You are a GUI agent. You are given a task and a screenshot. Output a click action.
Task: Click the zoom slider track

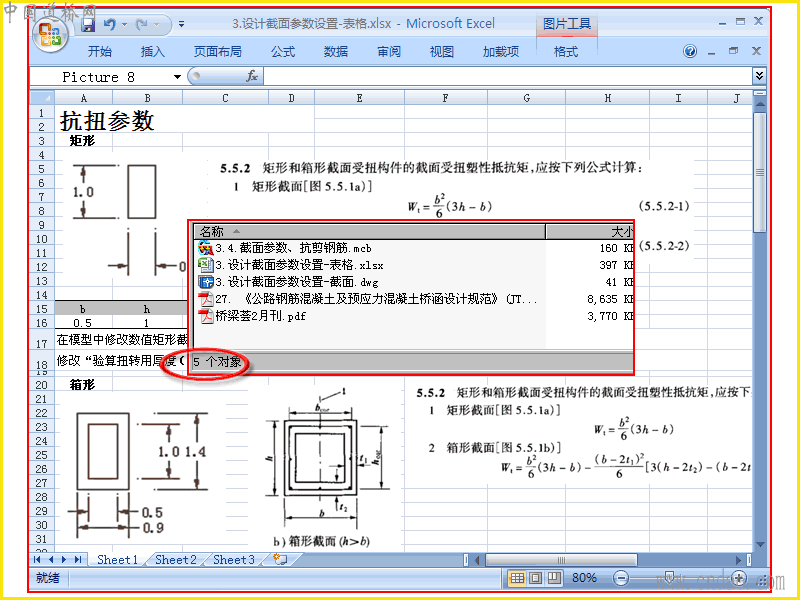679,578
